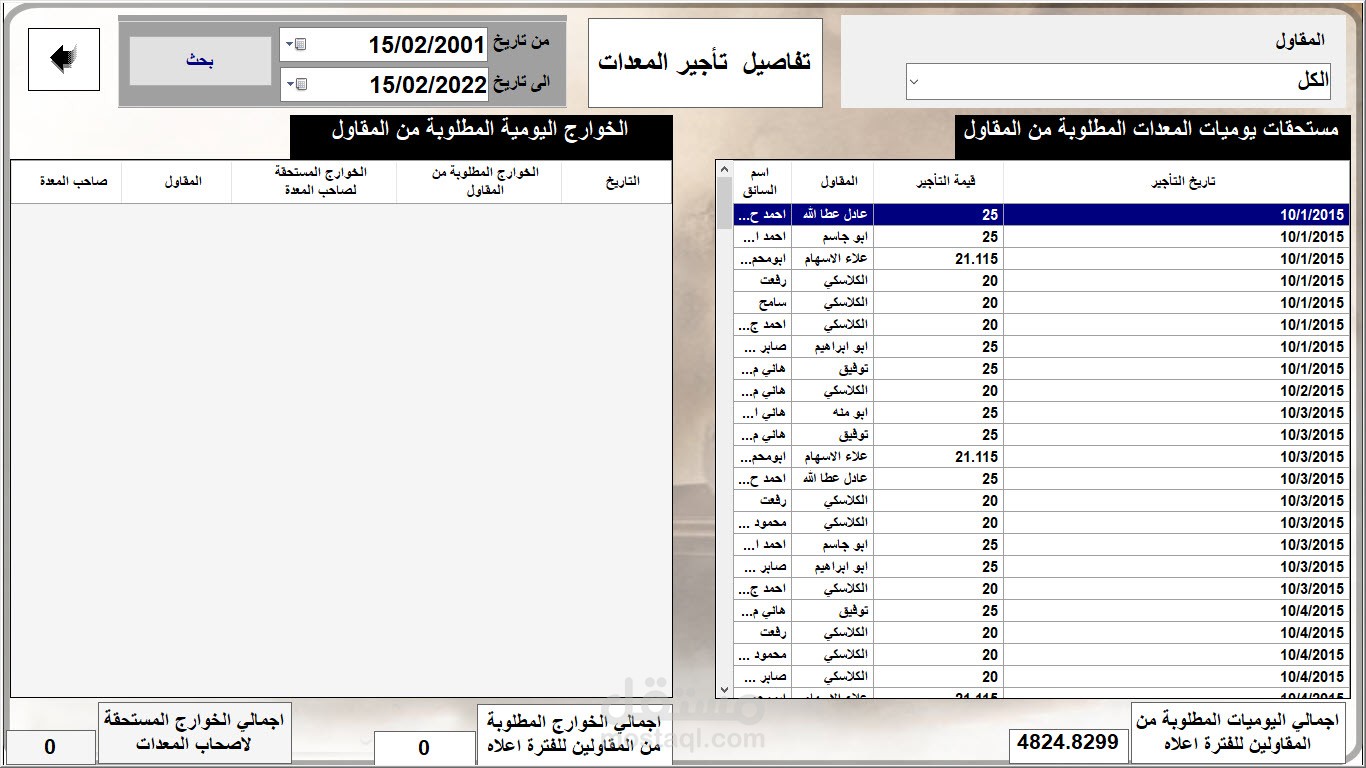Expand the المقاول contractor combo box
Screen dimensions: 1366x768
point(914,82)
